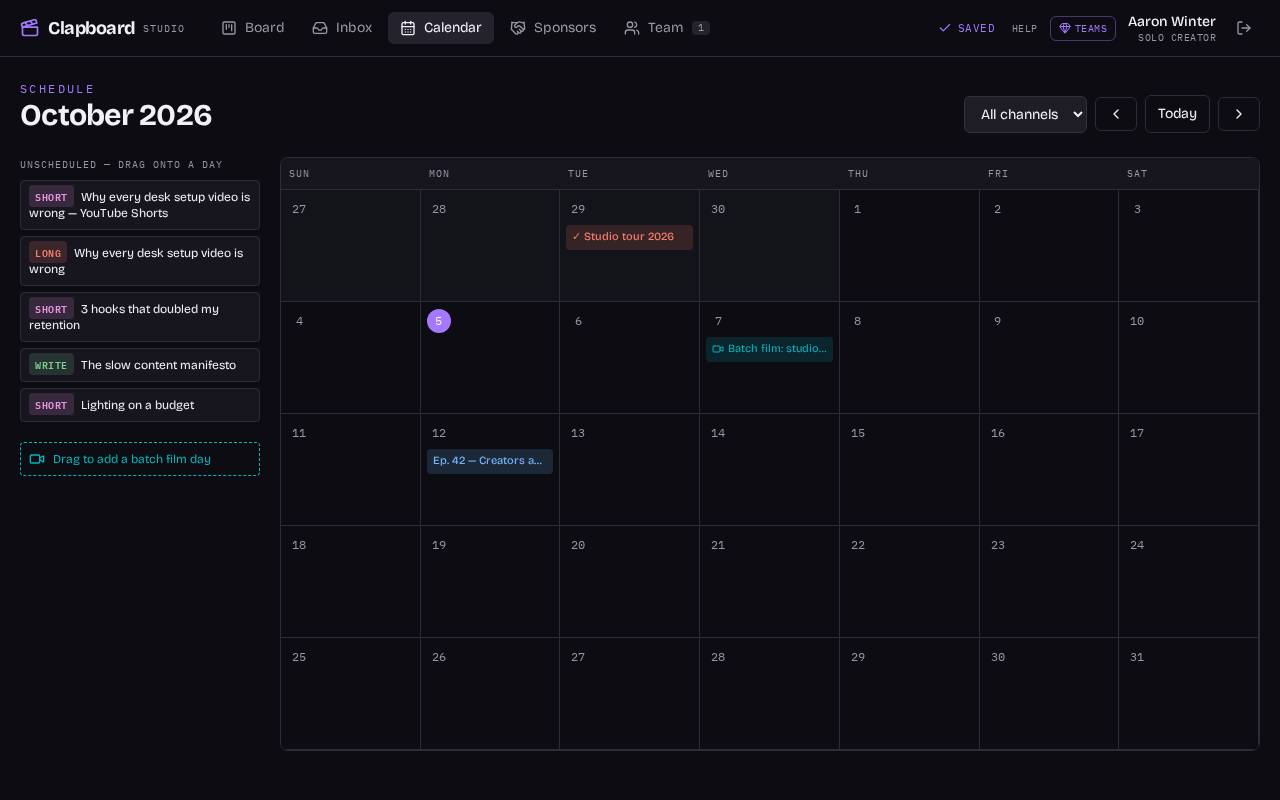Open the Inbox tab
This screenshot has width=1280, height=800.
pyautogui.click(x=342, y=28)
